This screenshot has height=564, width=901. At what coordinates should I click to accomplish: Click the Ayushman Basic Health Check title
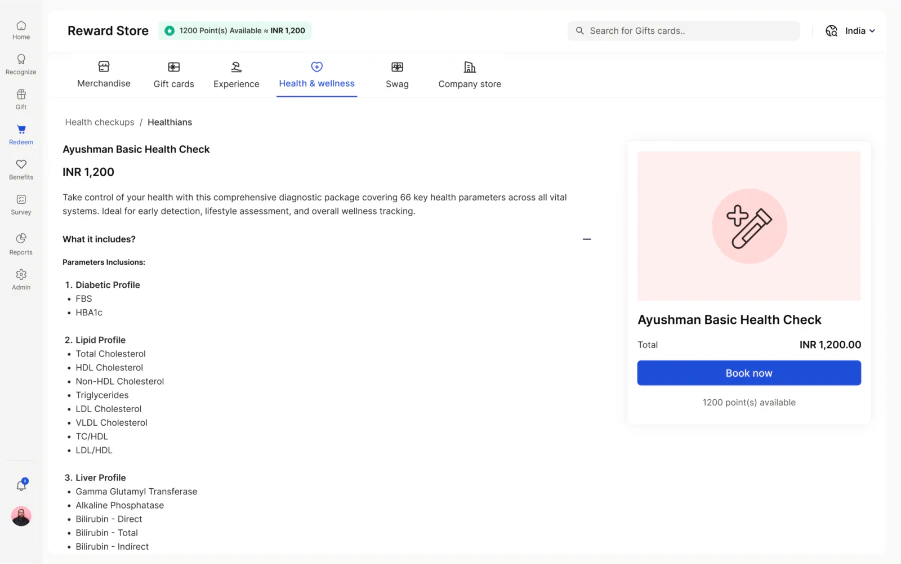pos(136,149)
